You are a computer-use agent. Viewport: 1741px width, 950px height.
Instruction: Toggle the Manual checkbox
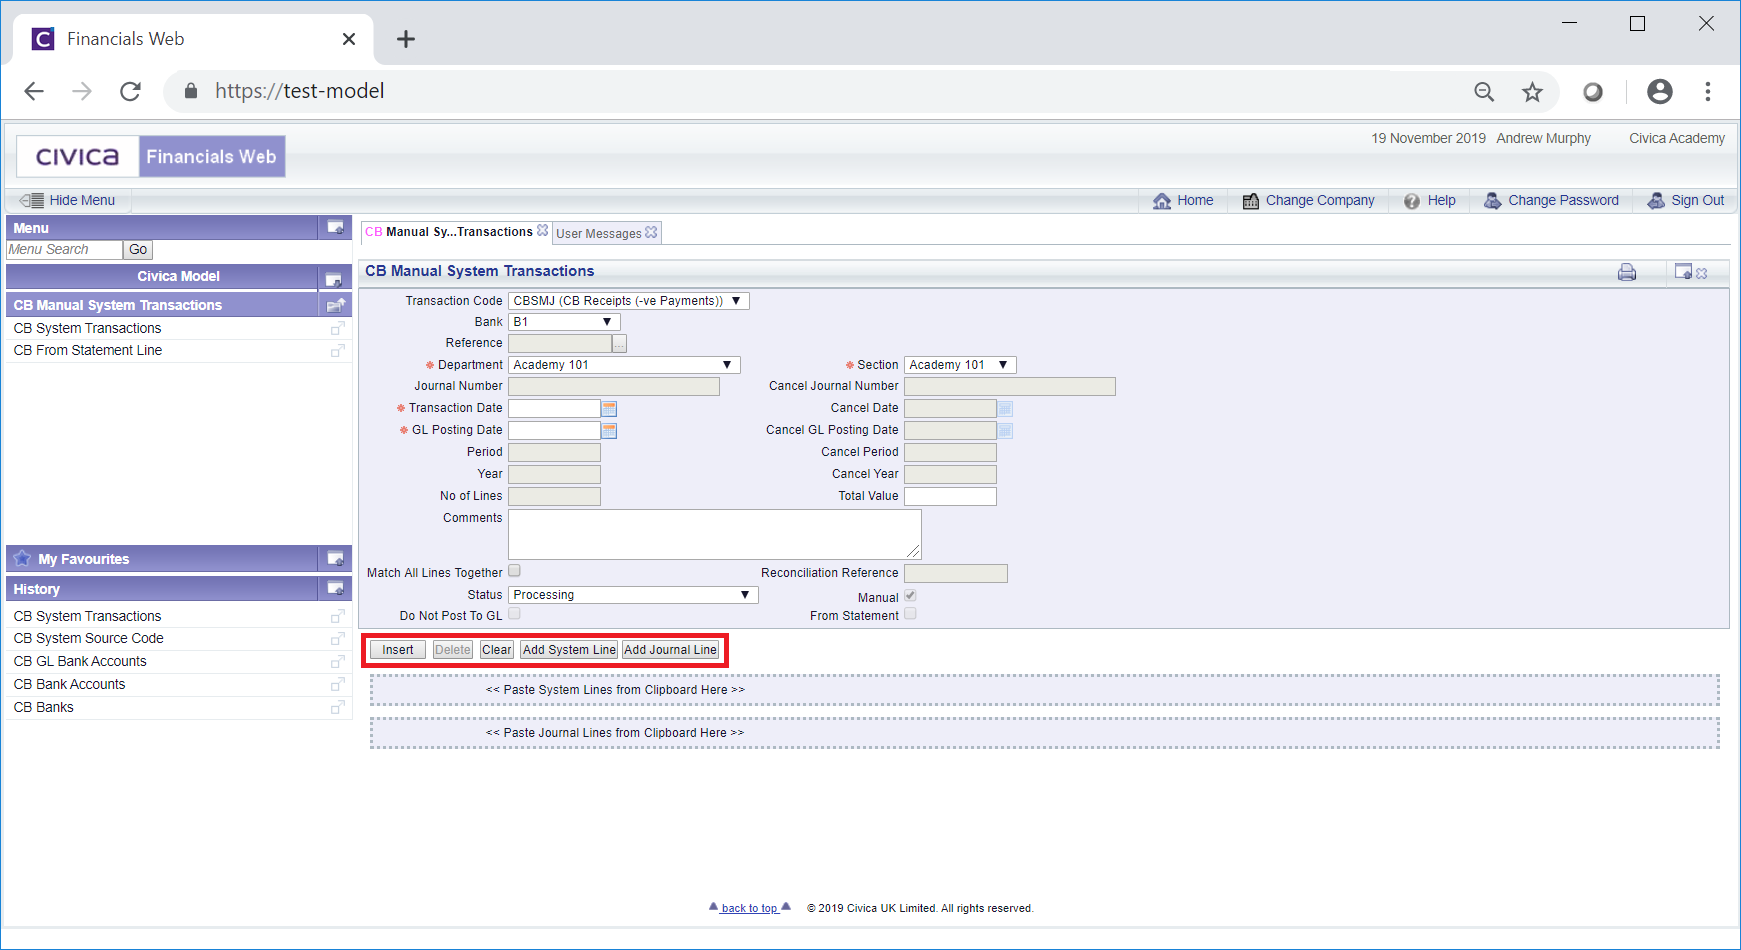(910, 596)
